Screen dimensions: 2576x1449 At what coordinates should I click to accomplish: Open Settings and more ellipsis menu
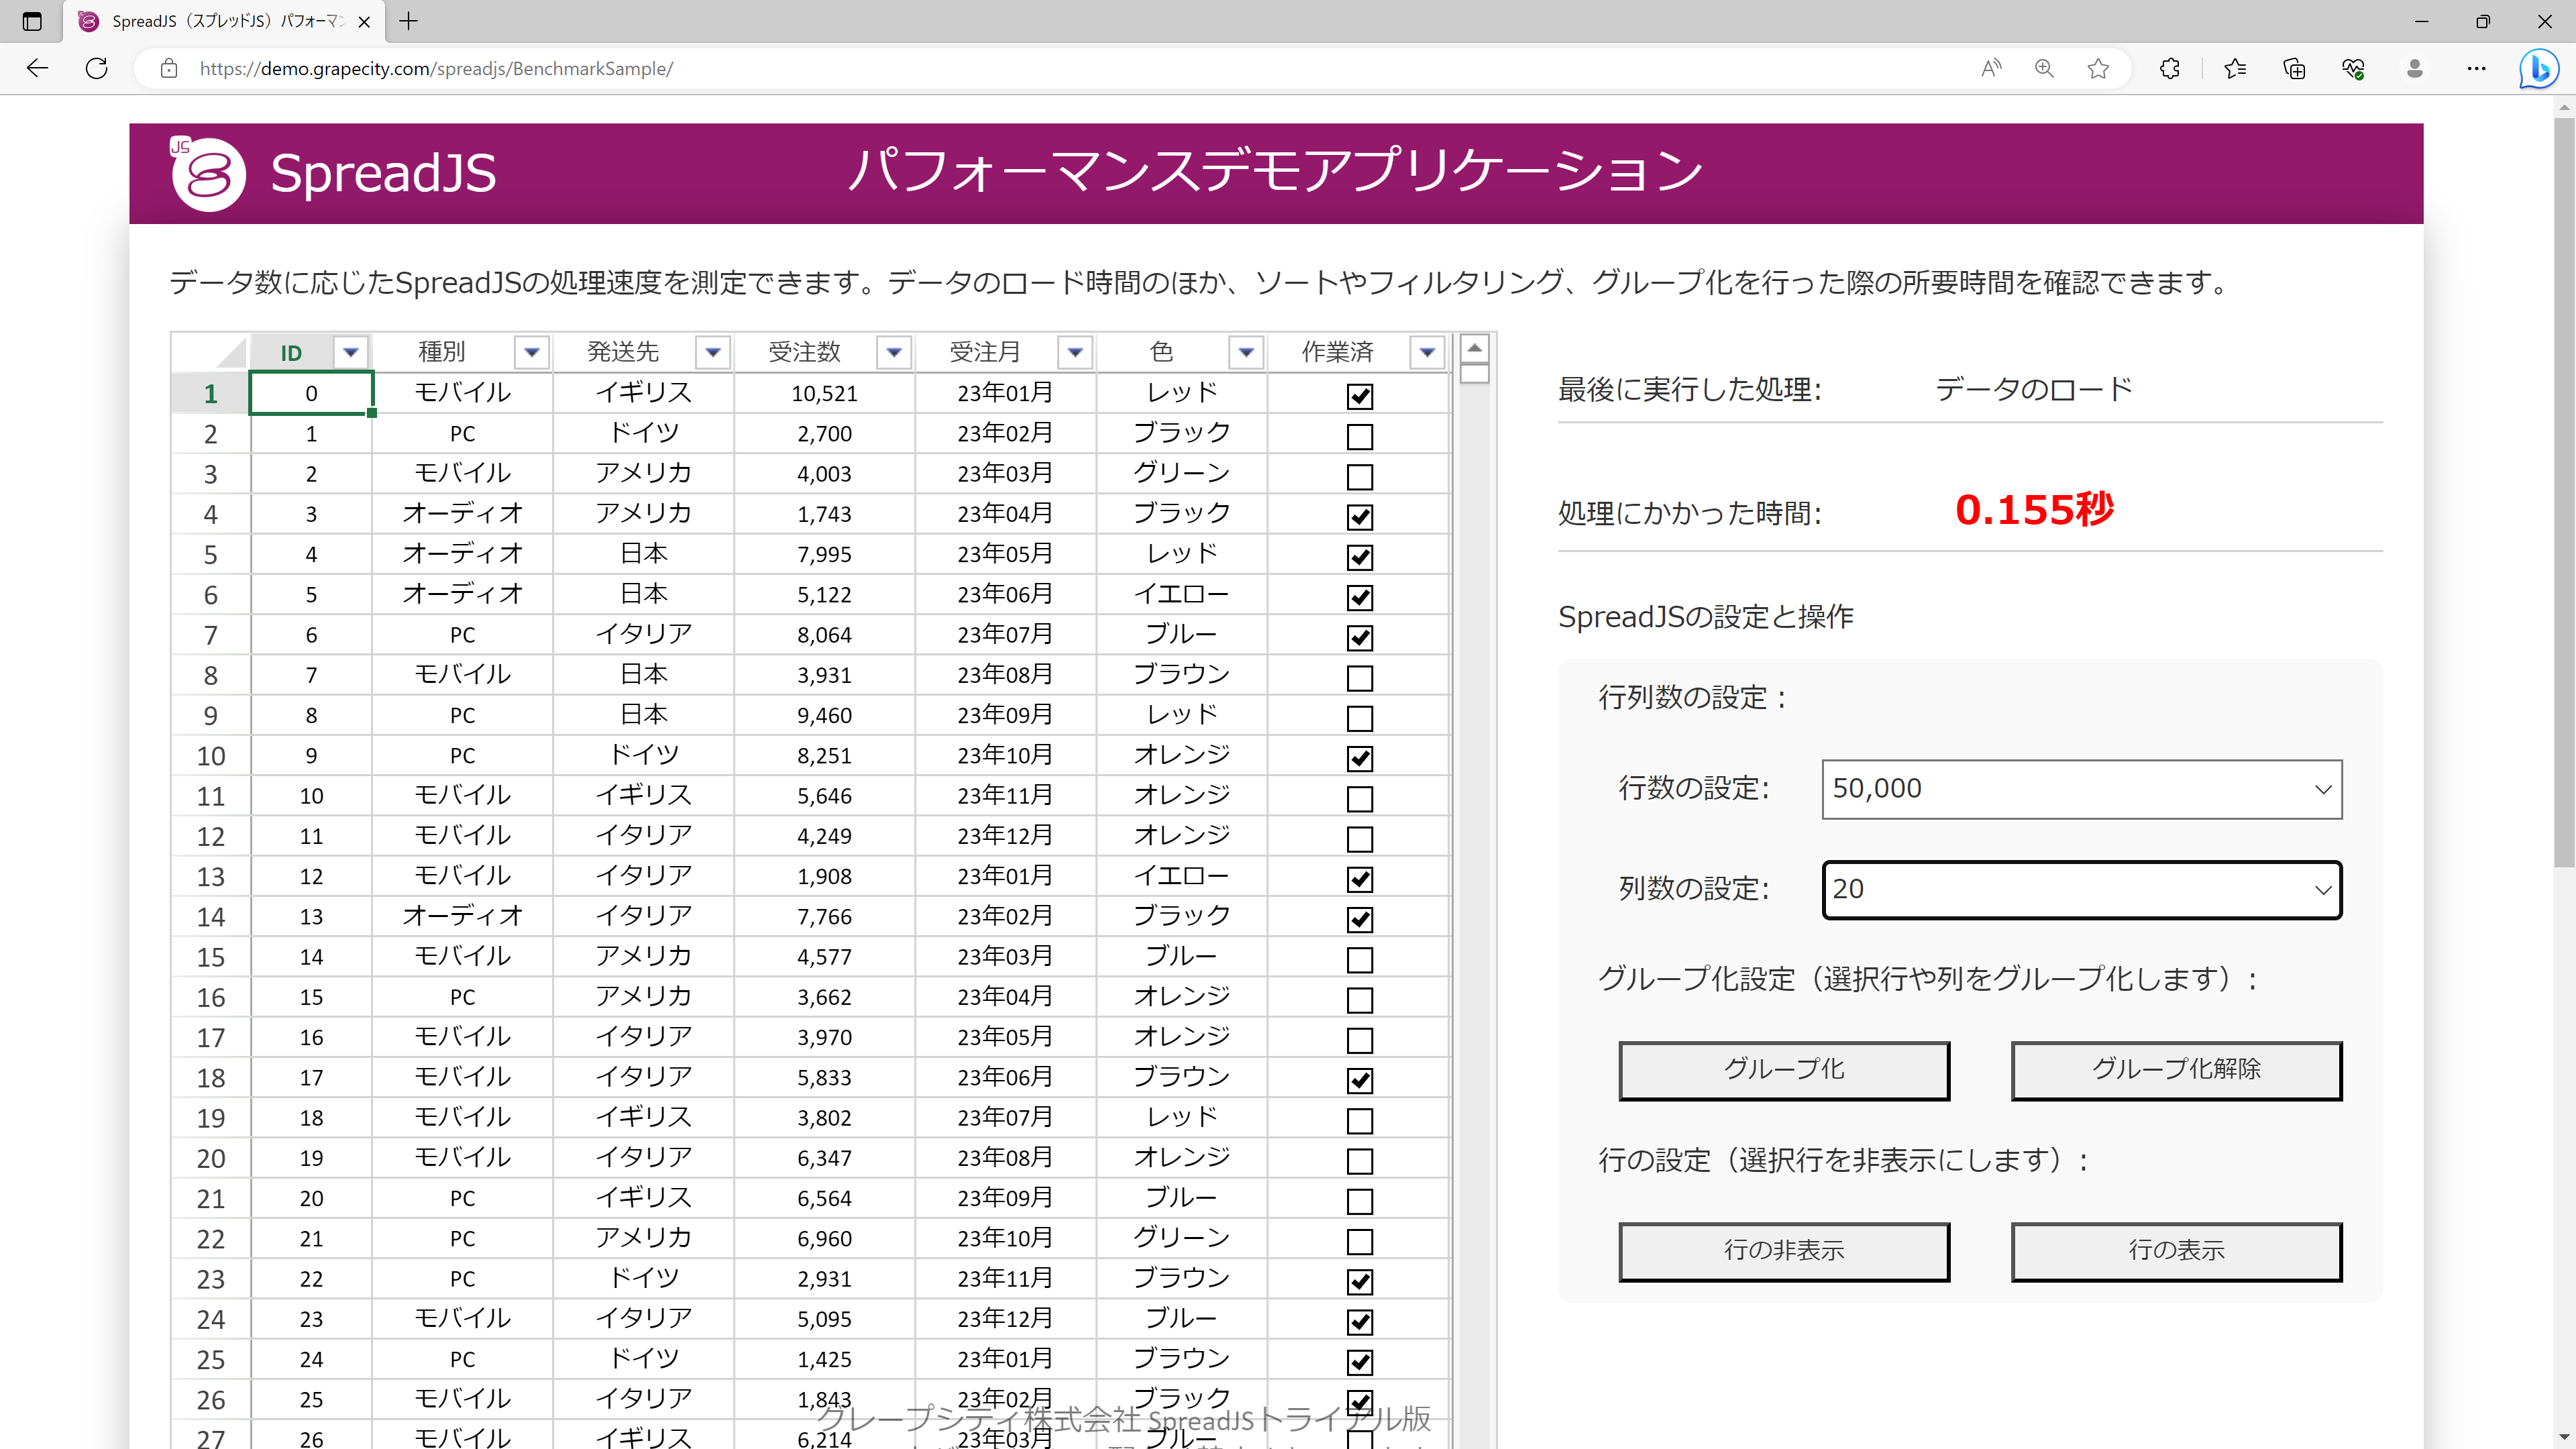(2476, 69)
